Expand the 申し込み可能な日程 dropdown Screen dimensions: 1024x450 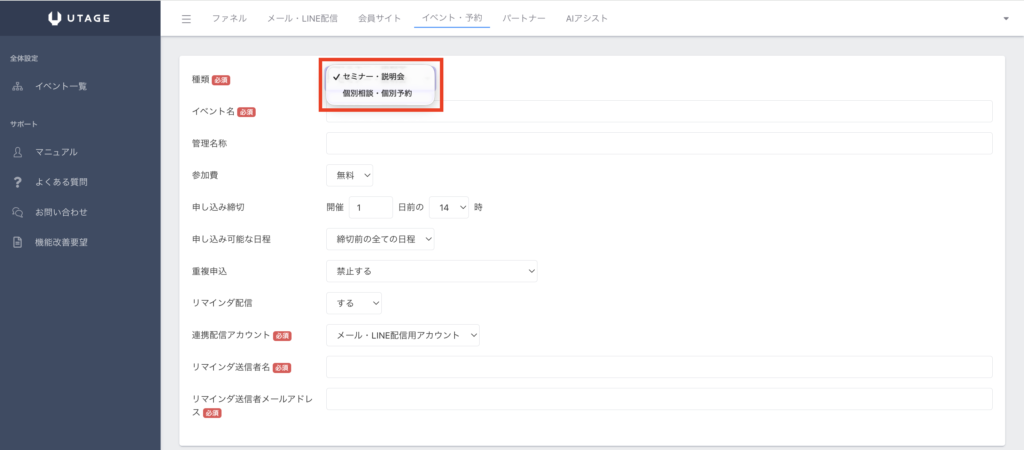coord(380,239)
